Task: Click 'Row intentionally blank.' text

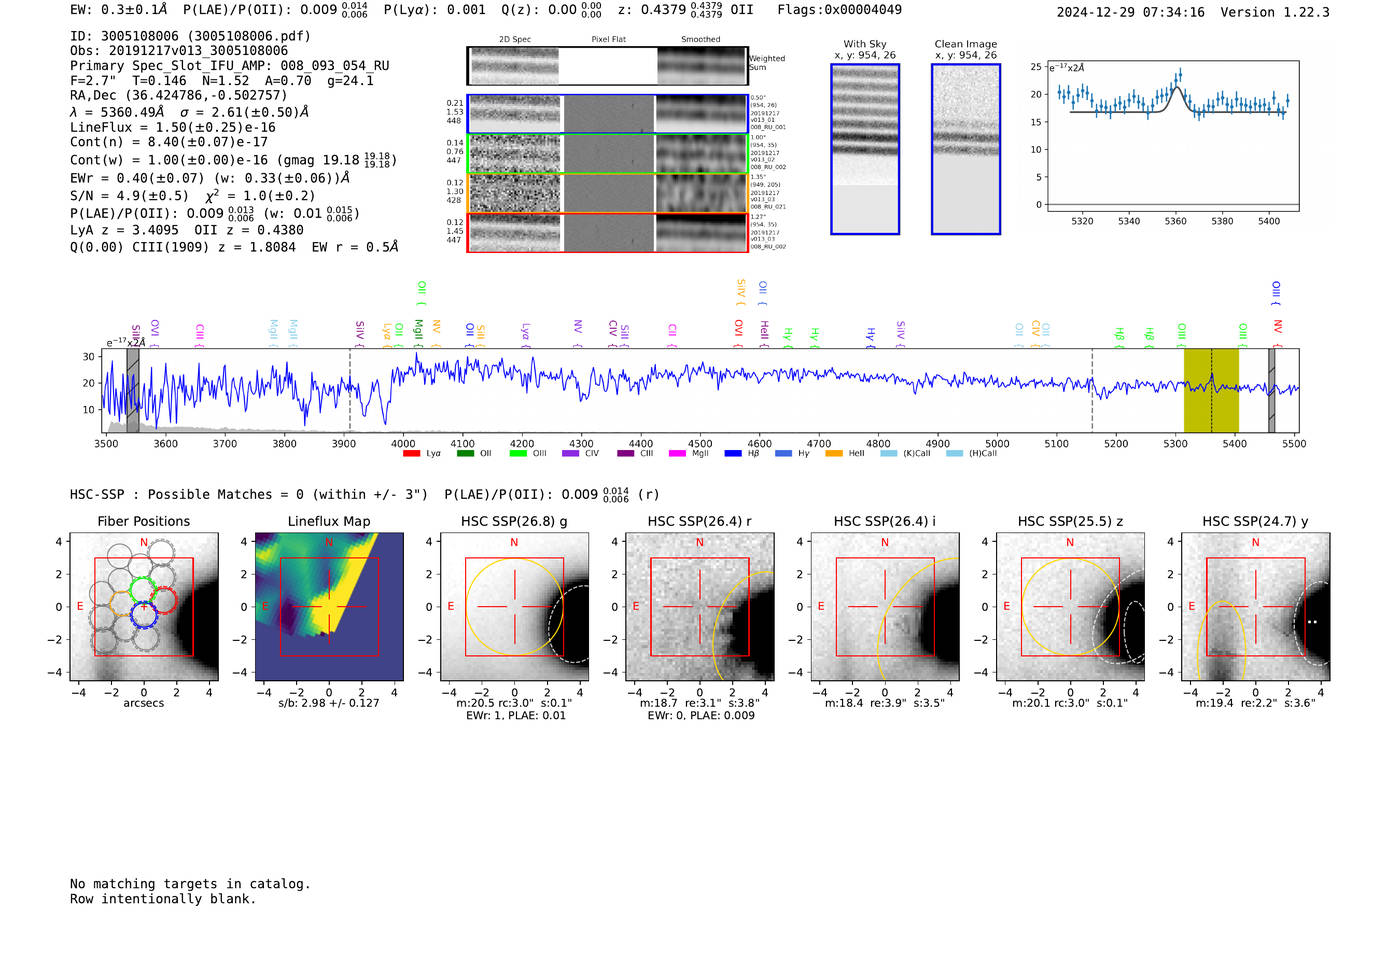Action: click(163, 899)
